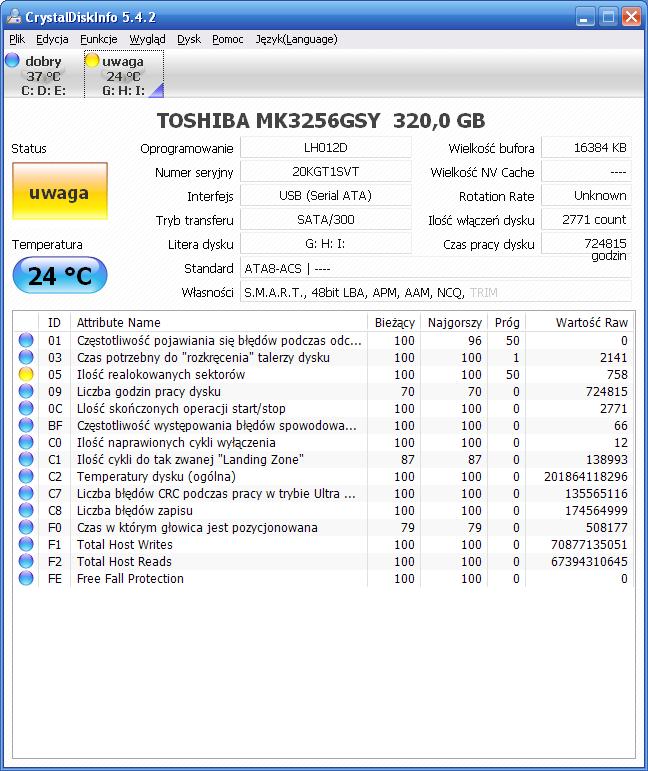Click the 'Wartość Raw' column header

591,322
